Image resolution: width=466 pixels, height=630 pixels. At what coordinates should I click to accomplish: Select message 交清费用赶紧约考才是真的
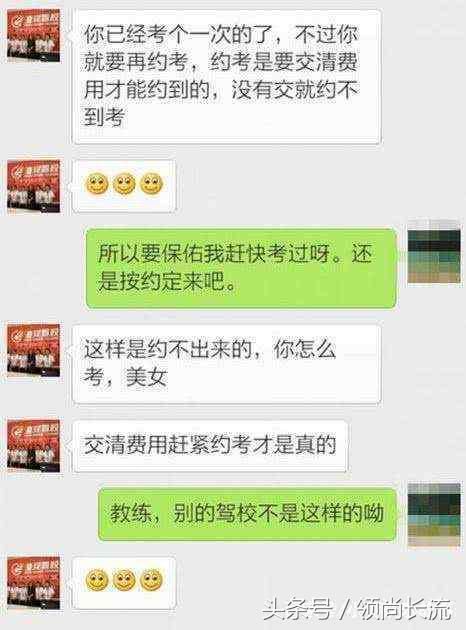[x=210, y=446]
